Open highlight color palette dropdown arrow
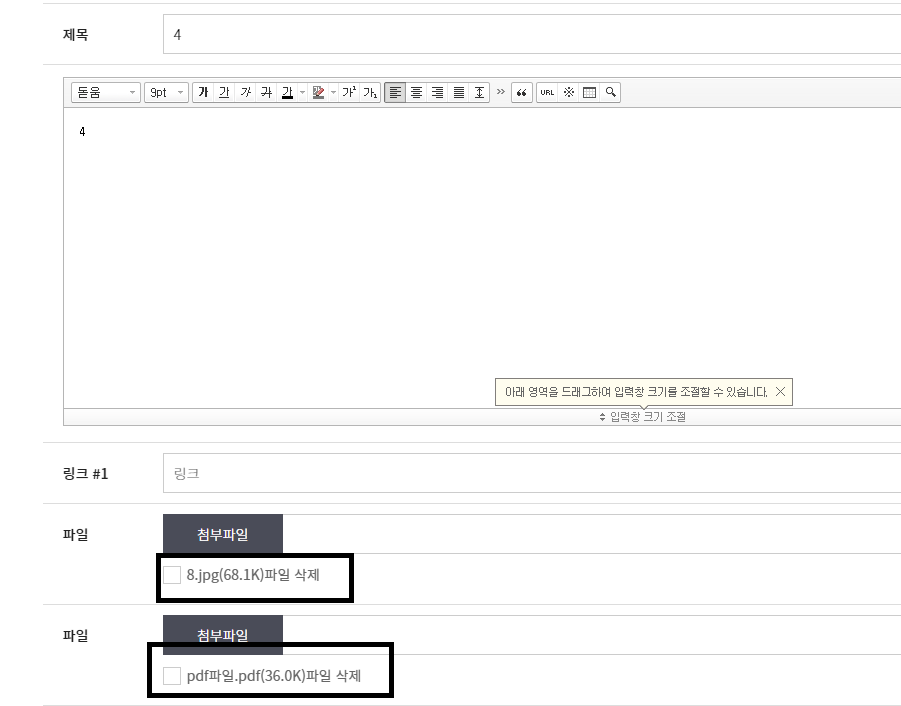The image size is (901, 706). 333,92
